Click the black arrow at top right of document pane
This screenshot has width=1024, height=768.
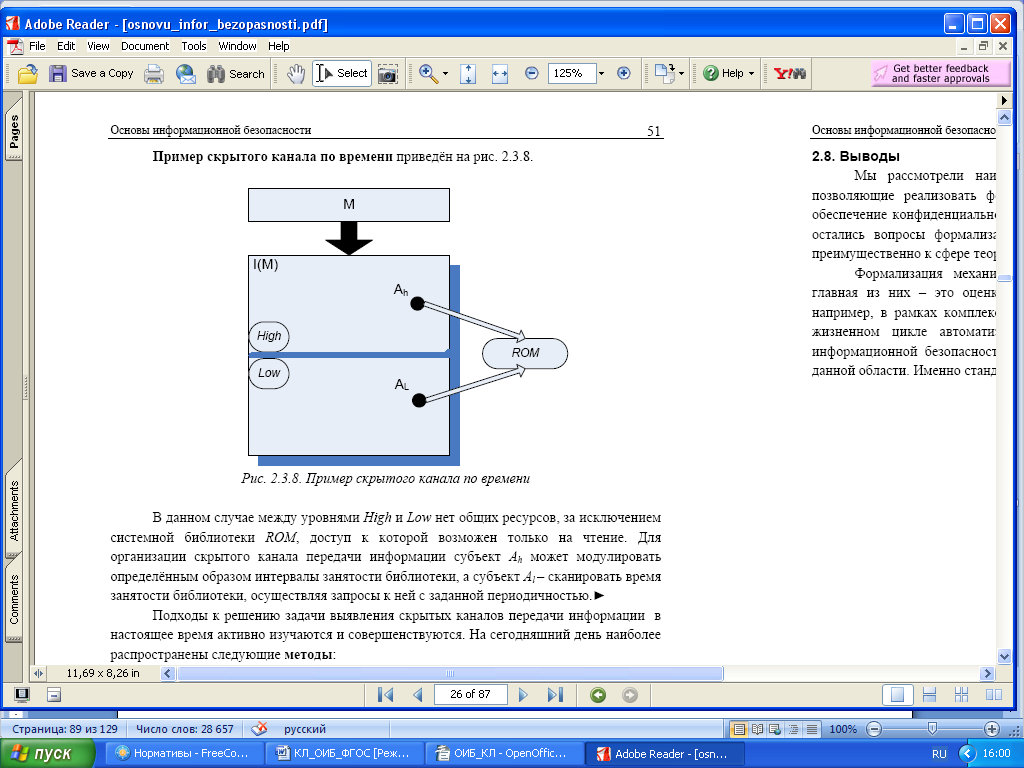(x=1004, y=101)
